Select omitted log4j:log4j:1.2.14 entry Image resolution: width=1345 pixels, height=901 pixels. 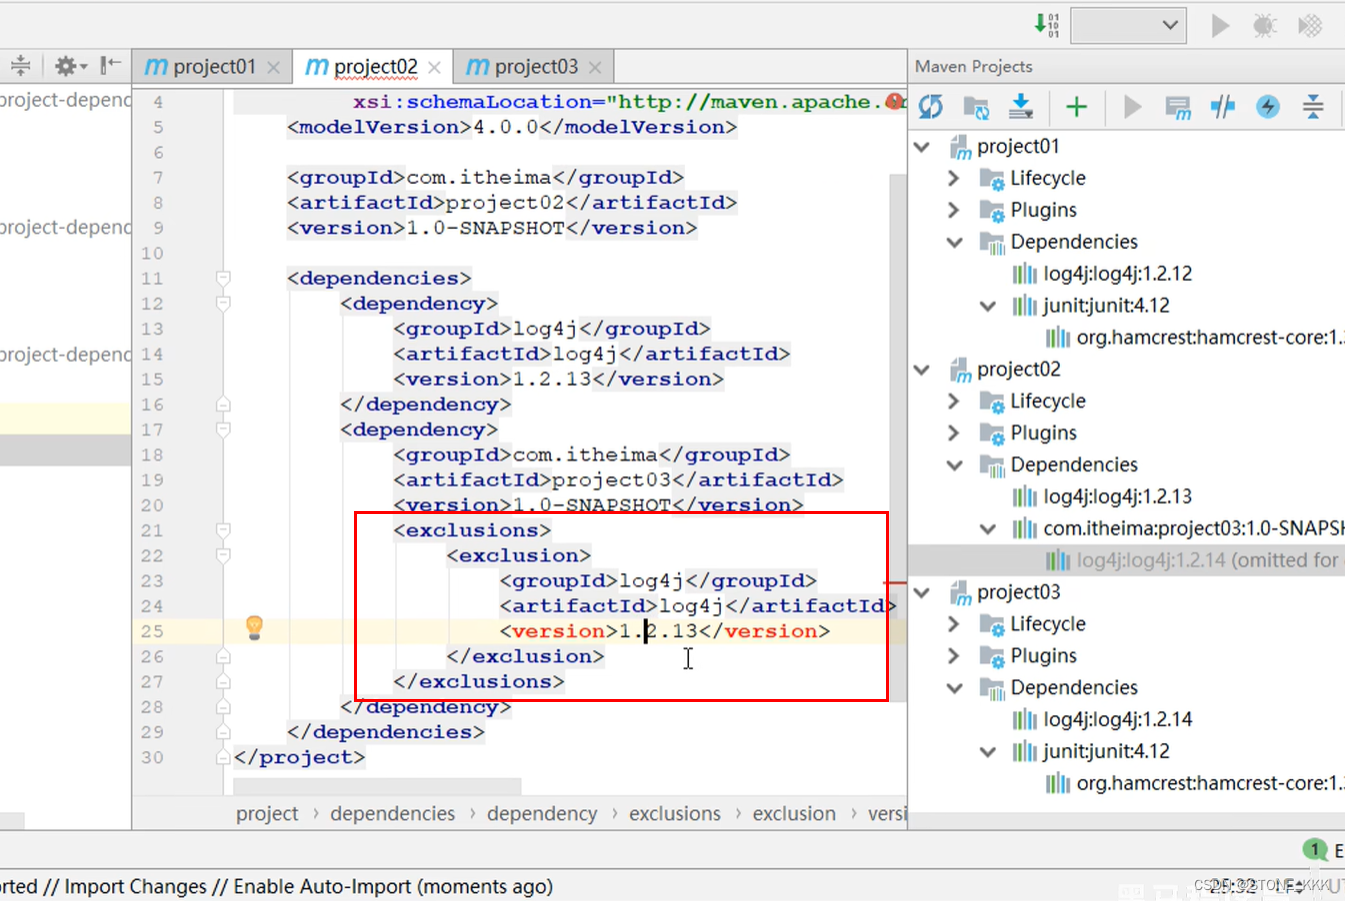pos(1193,561)
